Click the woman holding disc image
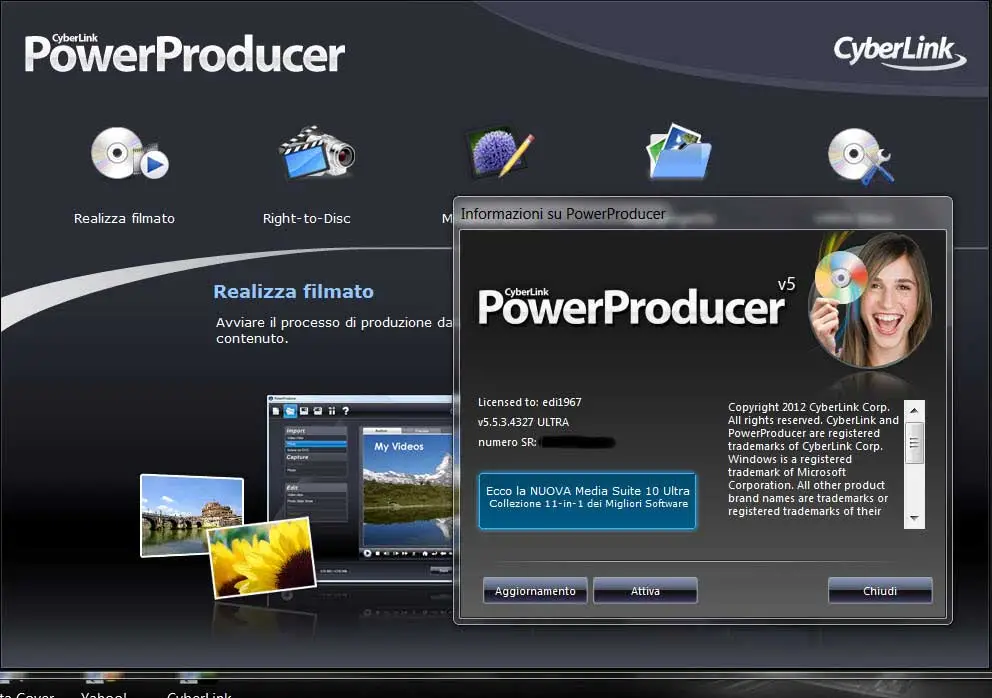992x698 pixels. (872, 300)
